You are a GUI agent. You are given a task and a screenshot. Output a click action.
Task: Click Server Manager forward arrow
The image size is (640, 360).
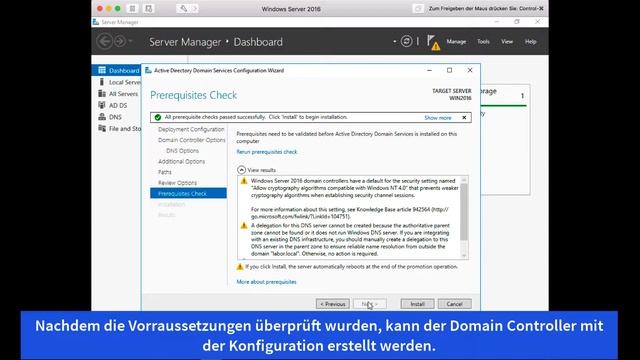[x=120, y=42]
